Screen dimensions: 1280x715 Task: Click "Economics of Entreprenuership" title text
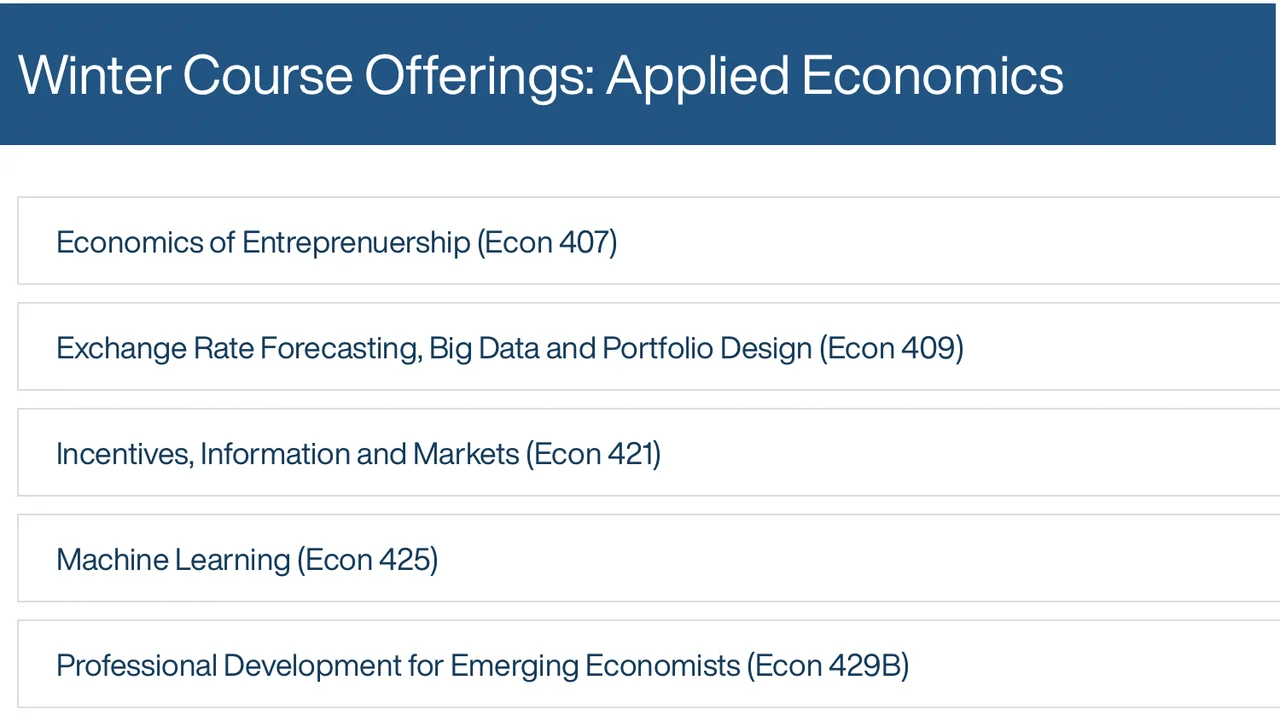point(263,243)
